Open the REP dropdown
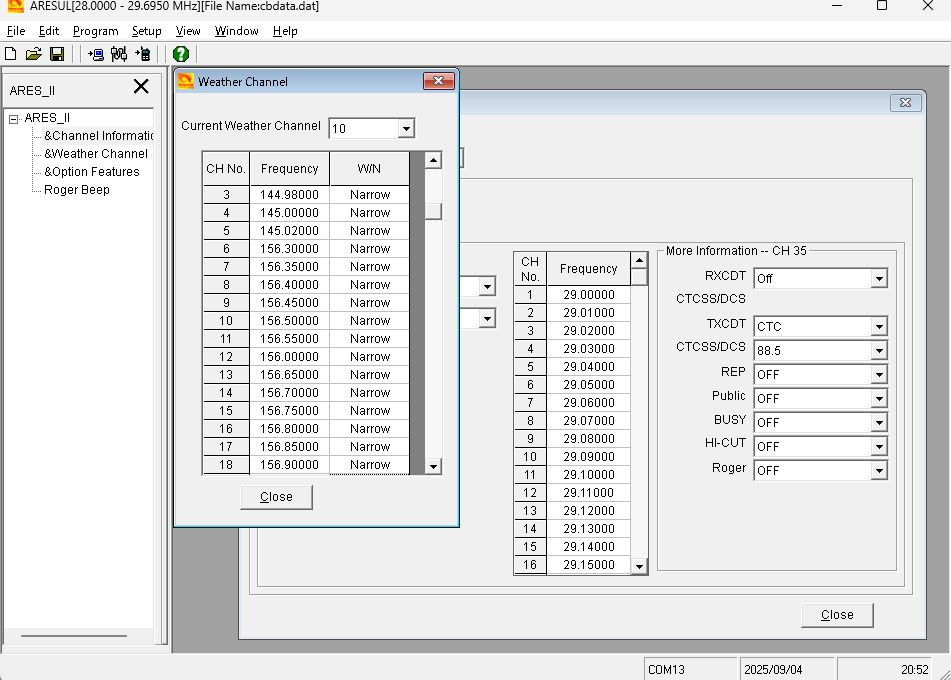 coord(879,375)
